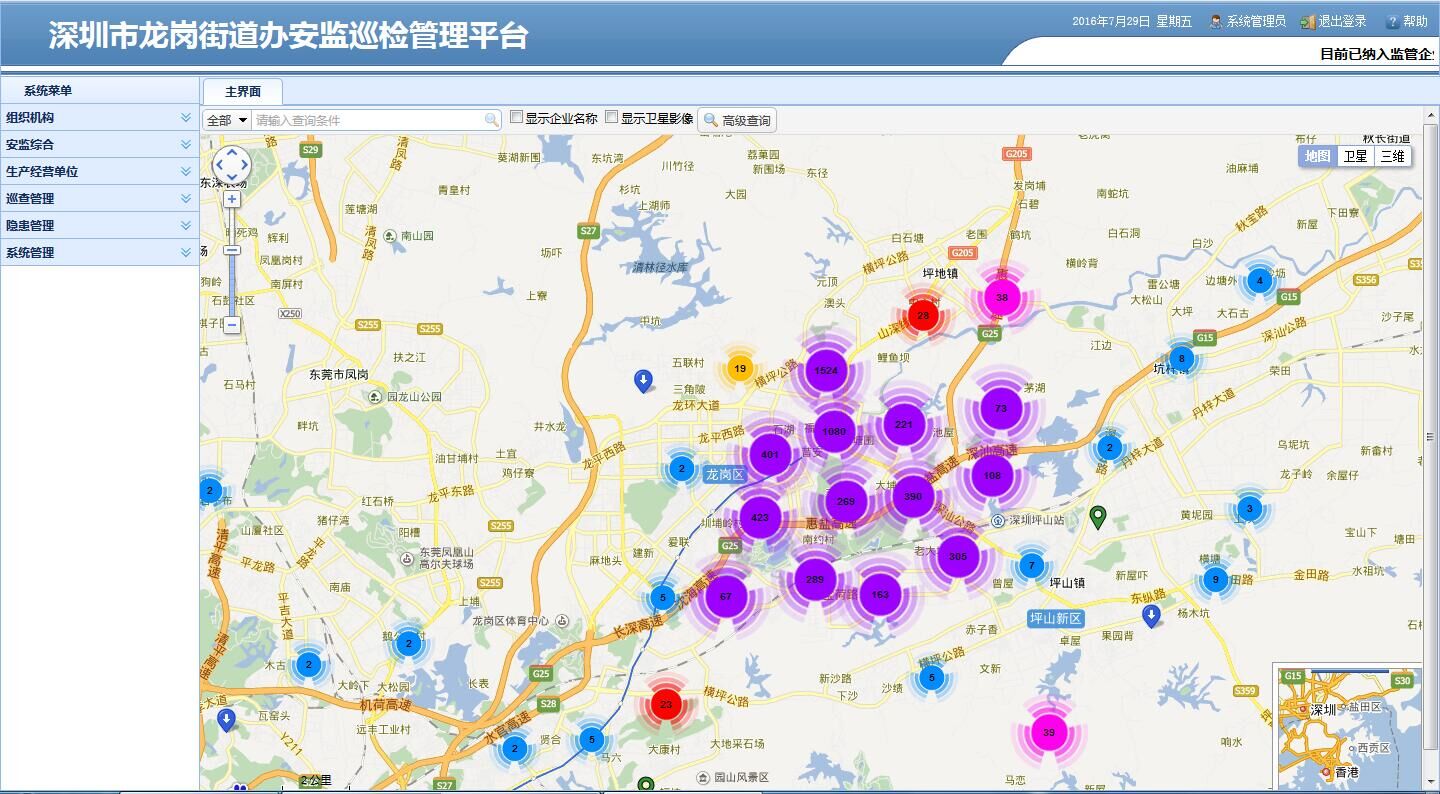Image resolution: width=1440 pixels, height=794 pixels.
Task: Open the 289 cluster marker
Action: pos(814,579)
